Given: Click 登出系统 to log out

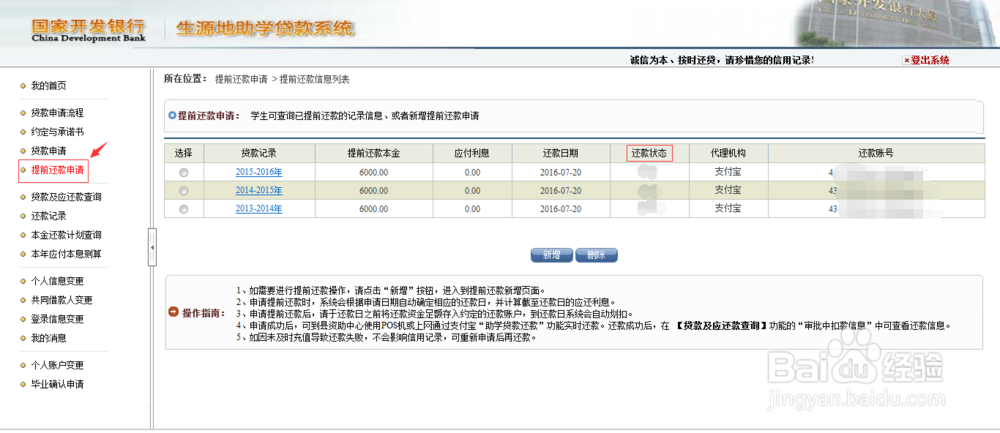Looking at the screenshot, I should pos(926,61).
